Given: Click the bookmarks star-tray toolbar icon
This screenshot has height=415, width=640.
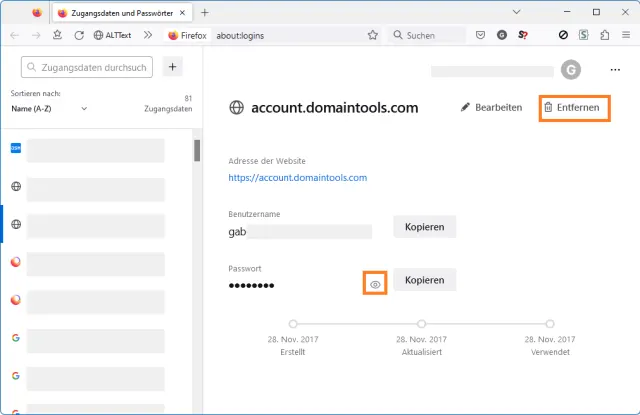Looking at the screenshot, I should (x=58, y=35).
